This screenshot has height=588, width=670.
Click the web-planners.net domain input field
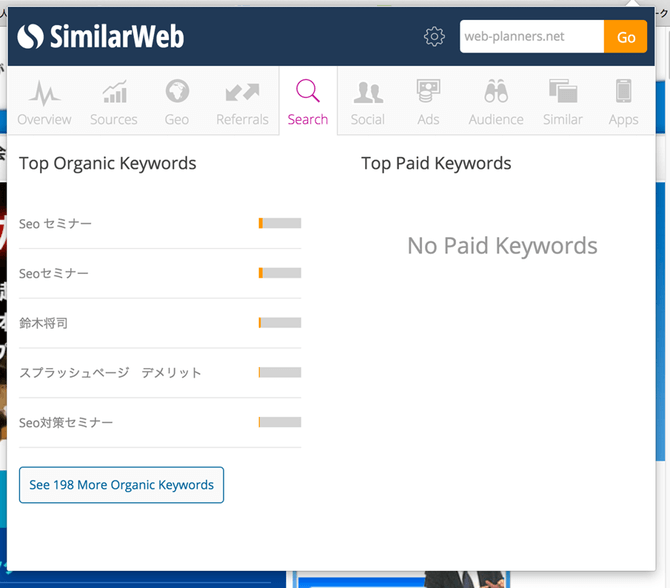click(x=531, y=37)
